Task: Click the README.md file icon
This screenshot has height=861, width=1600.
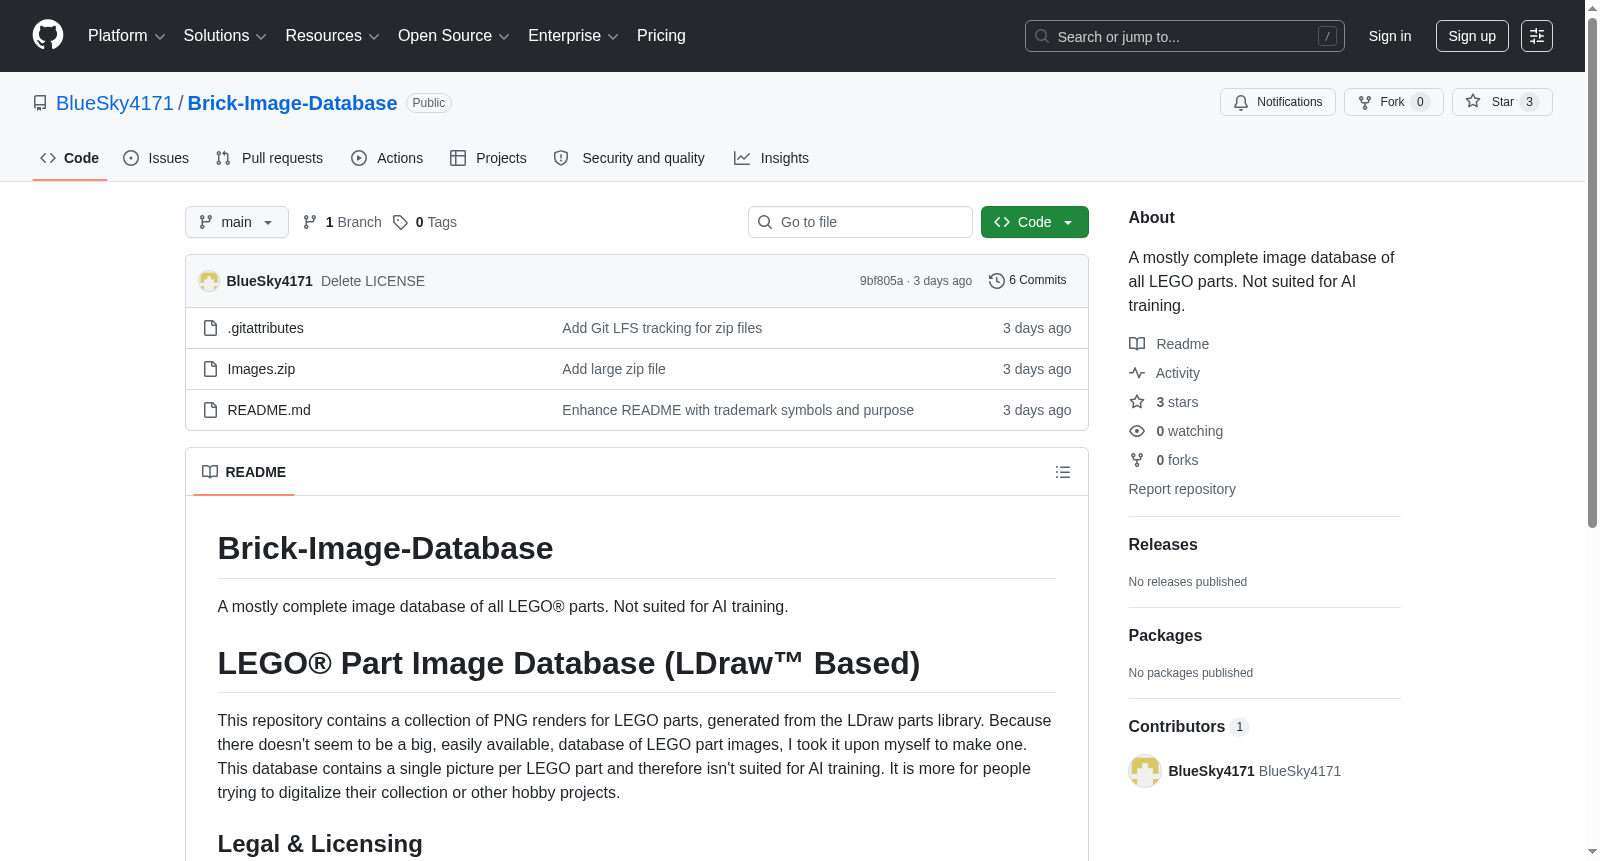Action: click(x=210, y=410)
